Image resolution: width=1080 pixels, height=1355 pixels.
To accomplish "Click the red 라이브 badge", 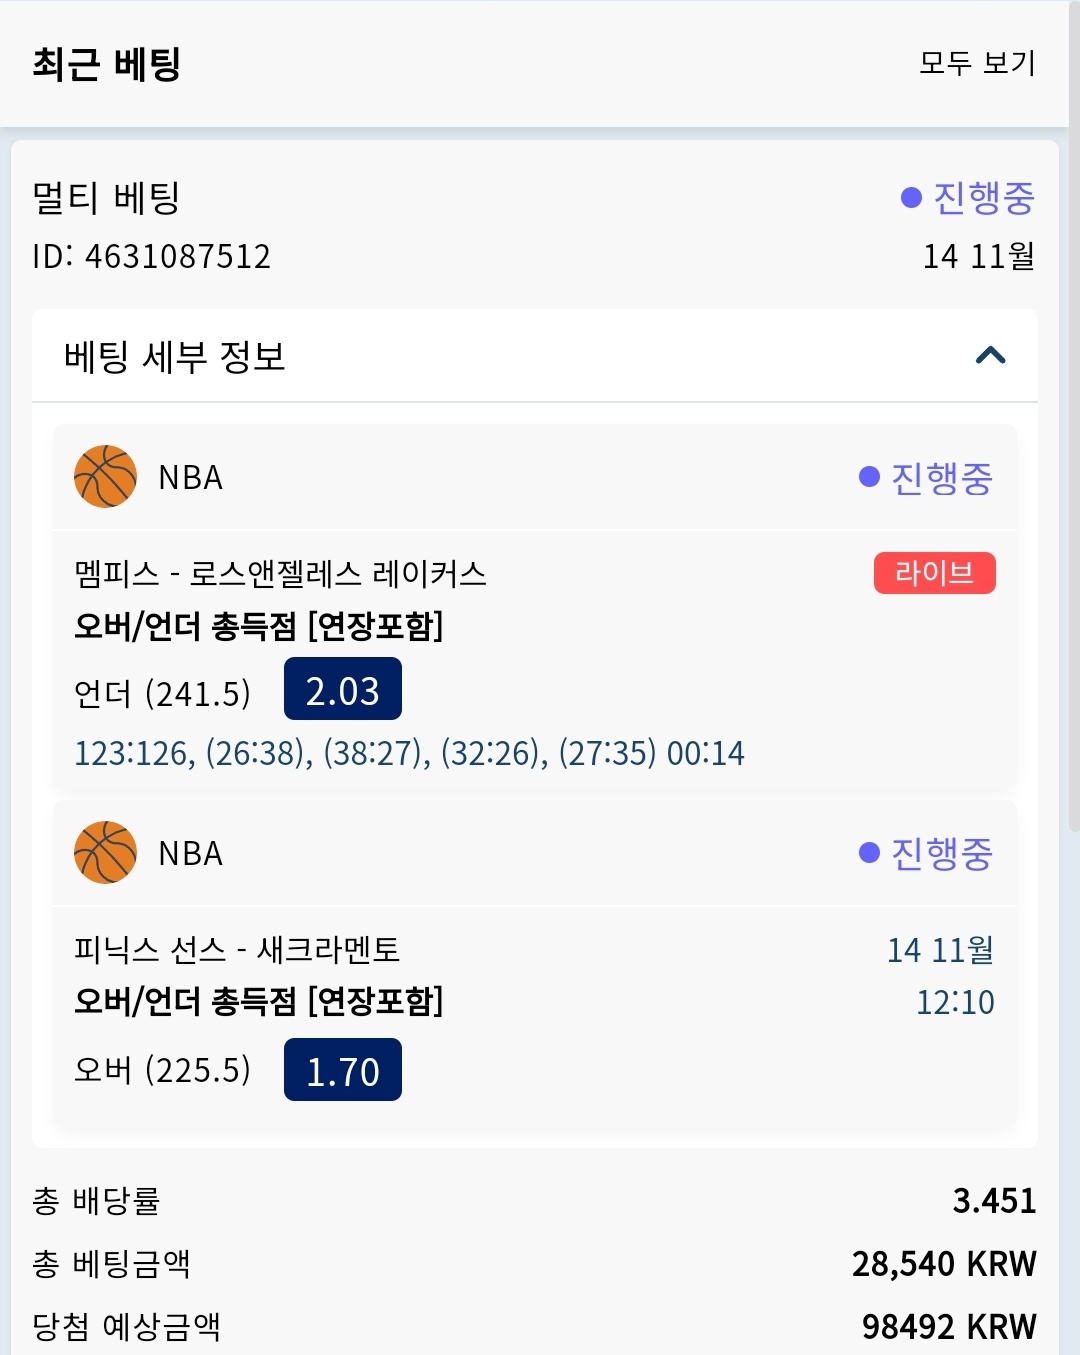I will [934, 573].
